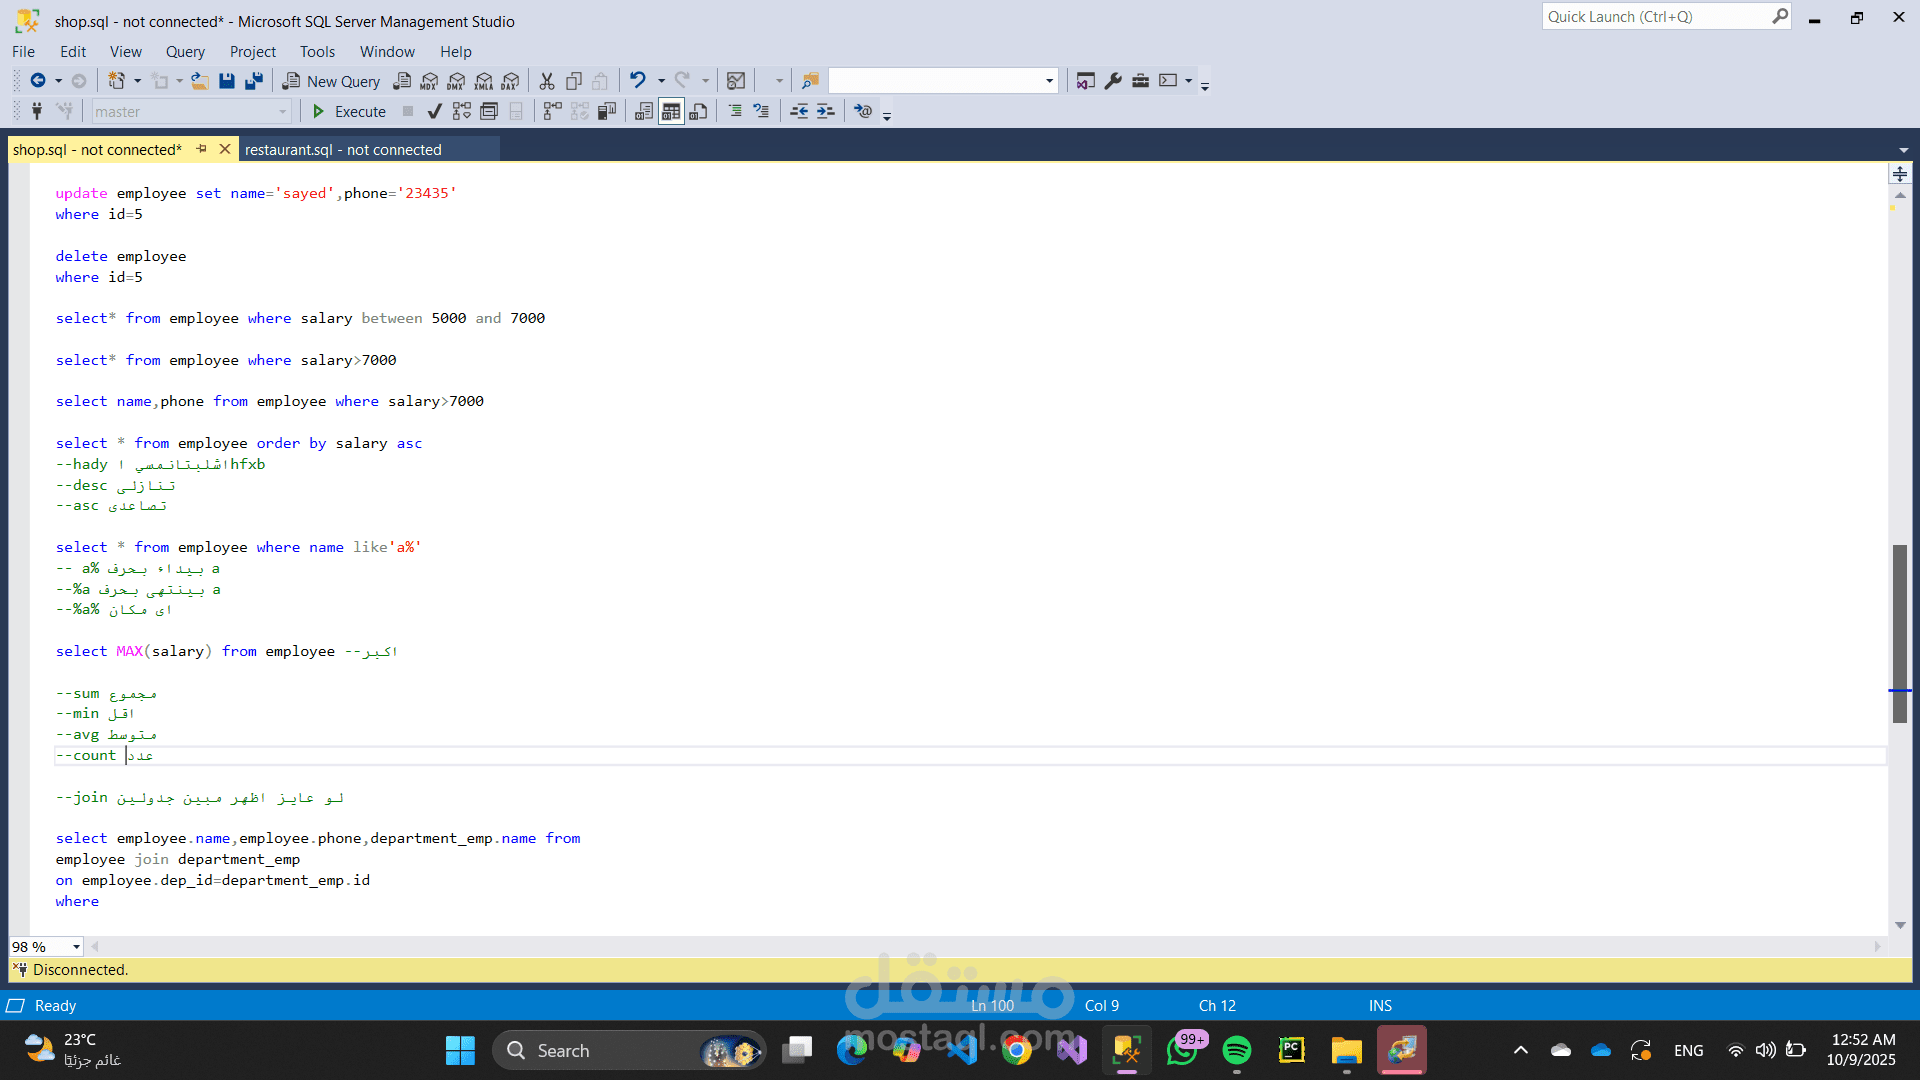Click the Find in Files icon
This screenshot has width=1920, height=1080.
[x=810, y=81]
